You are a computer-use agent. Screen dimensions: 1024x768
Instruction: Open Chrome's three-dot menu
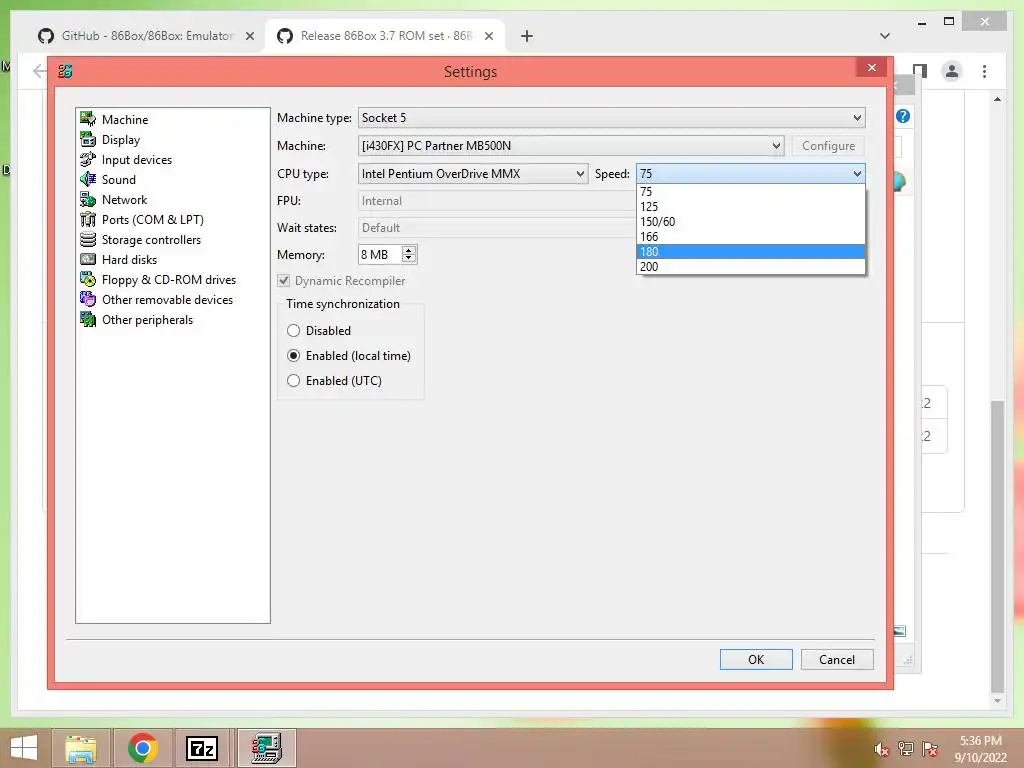click(x=984, y=71)
